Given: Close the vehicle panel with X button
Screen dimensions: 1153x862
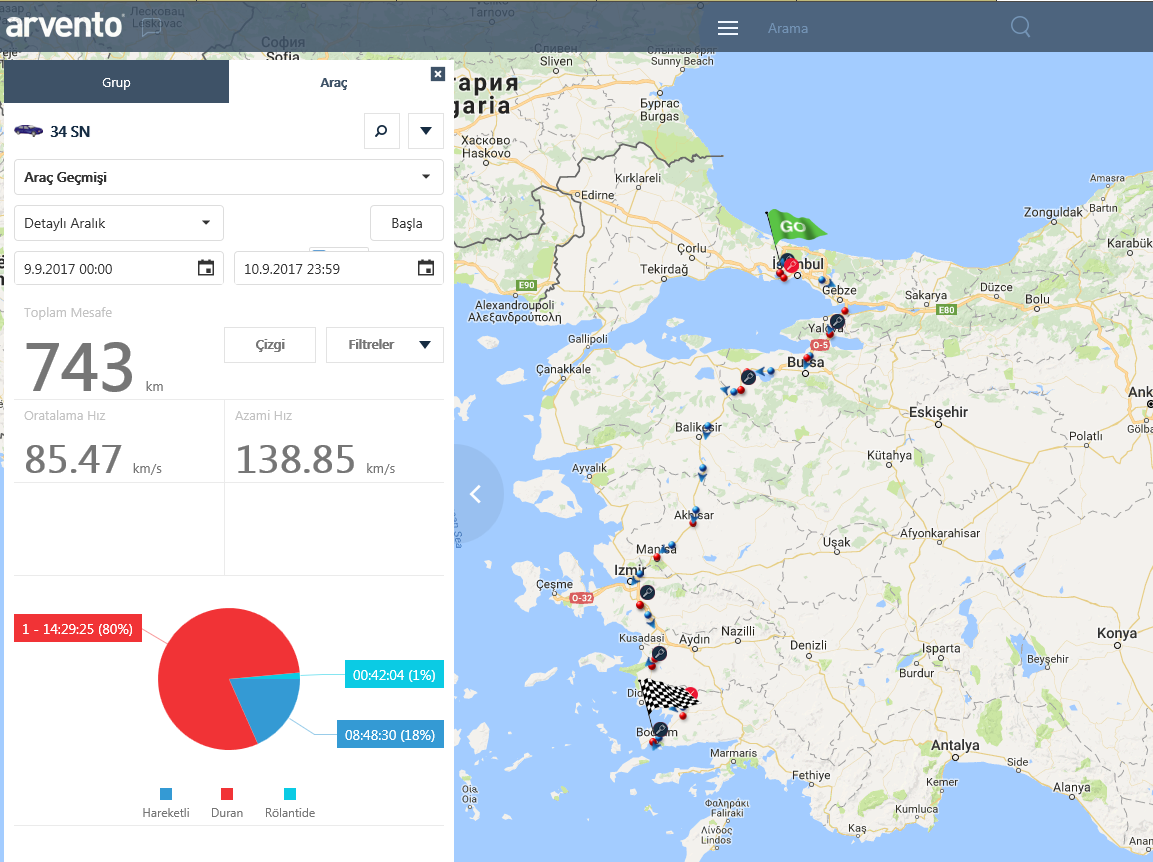Looking at the screenshot, I should (x=438, y=74).
